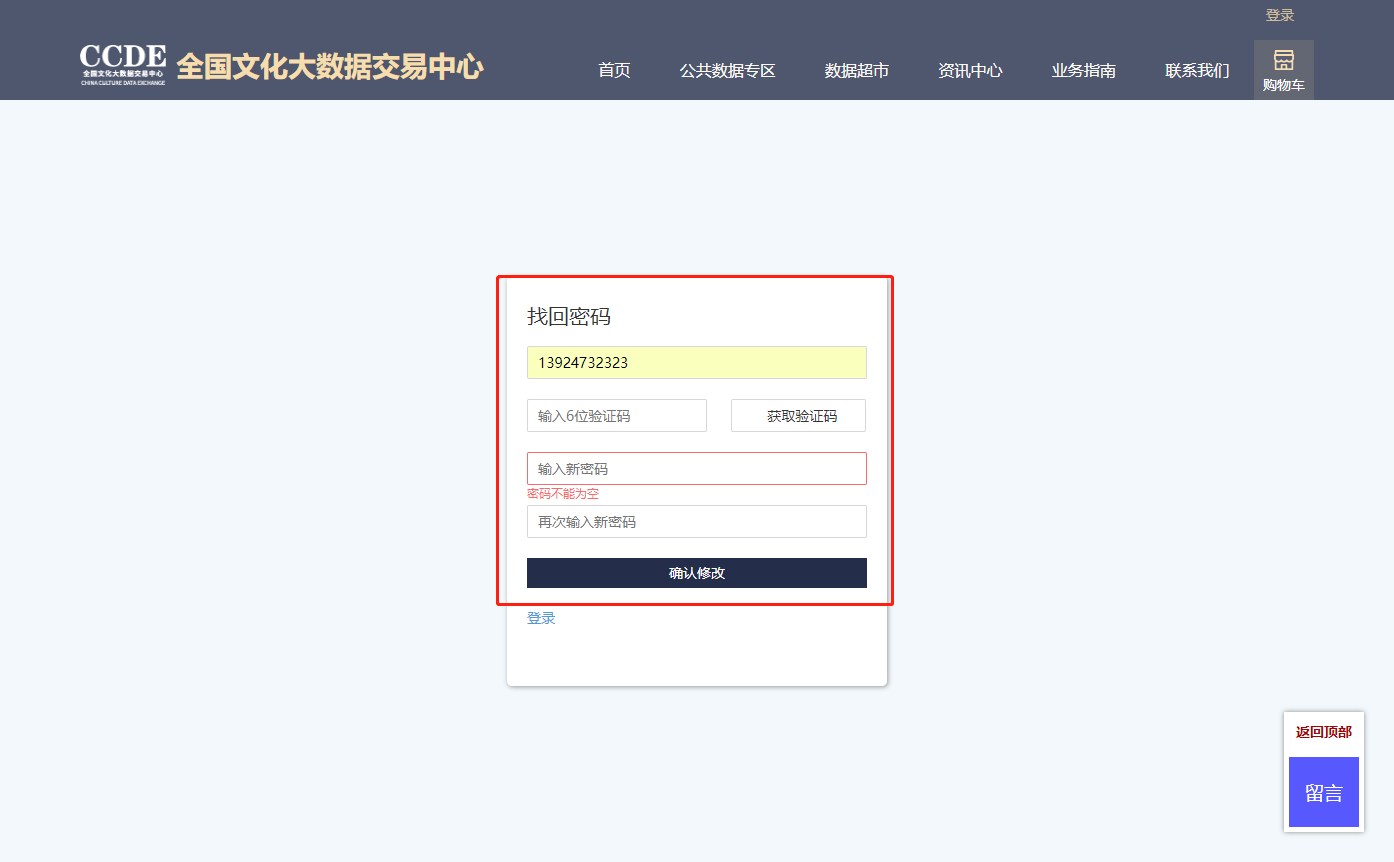Focus the phone number field showing 13924732323
This screenshot has width=1394, height=862.
tap(696, 363)
